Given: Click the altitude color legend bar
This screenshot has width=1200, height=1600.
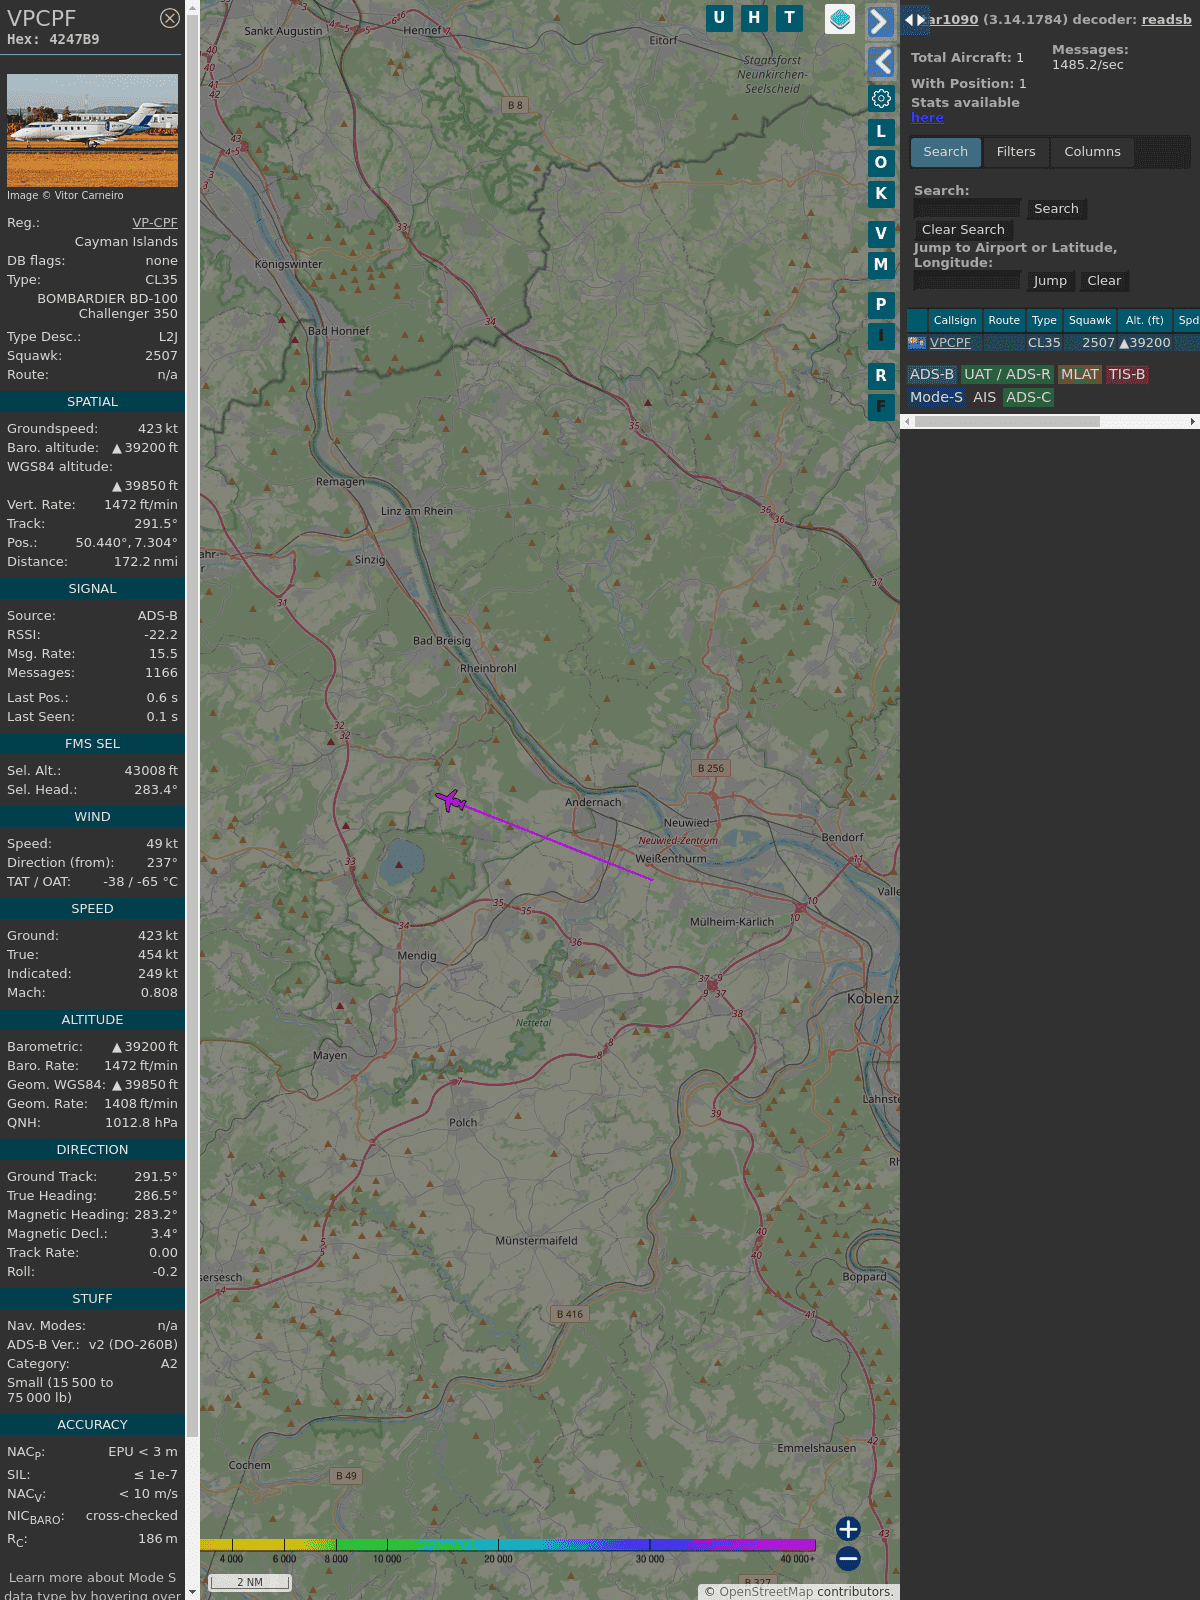Looking at the screenshot, I should 508,1545.
